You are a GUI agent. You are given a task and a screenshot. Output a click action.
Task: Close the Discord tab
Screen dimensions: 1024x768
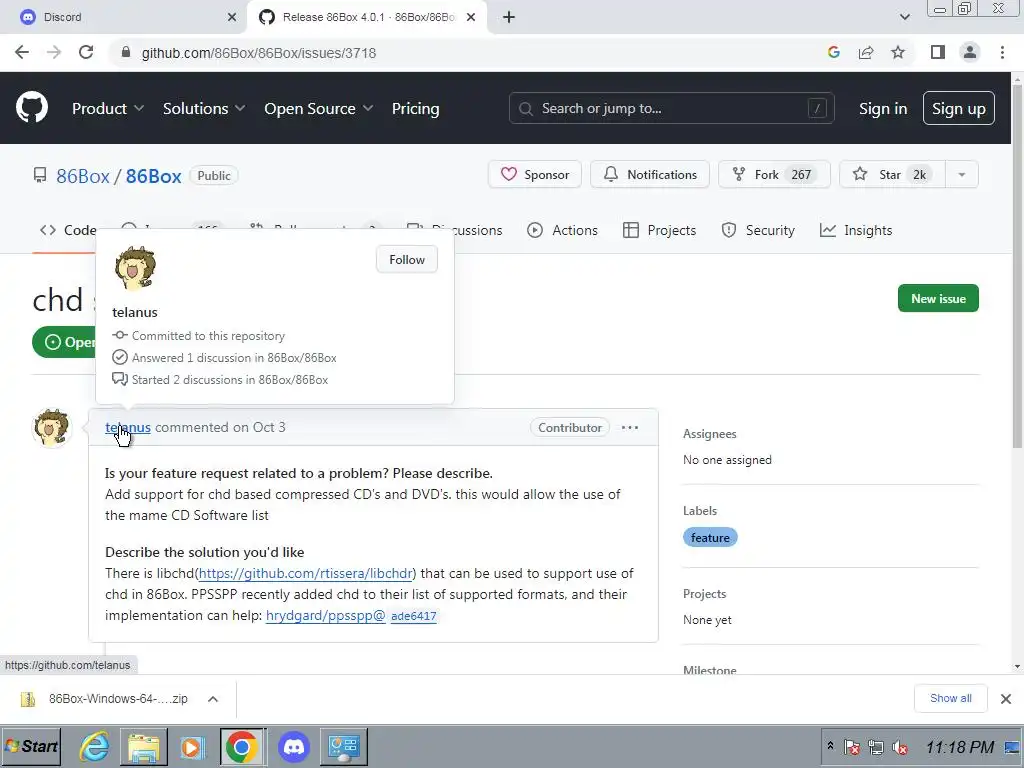231,17
